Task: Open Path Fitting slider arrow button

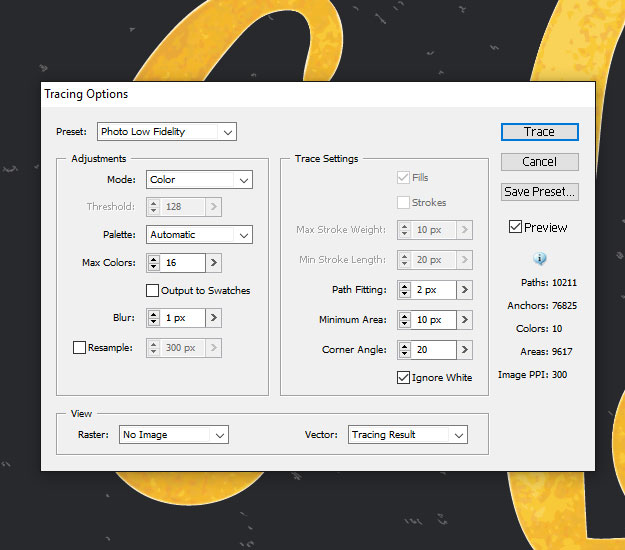Action: tap(465, 290)
